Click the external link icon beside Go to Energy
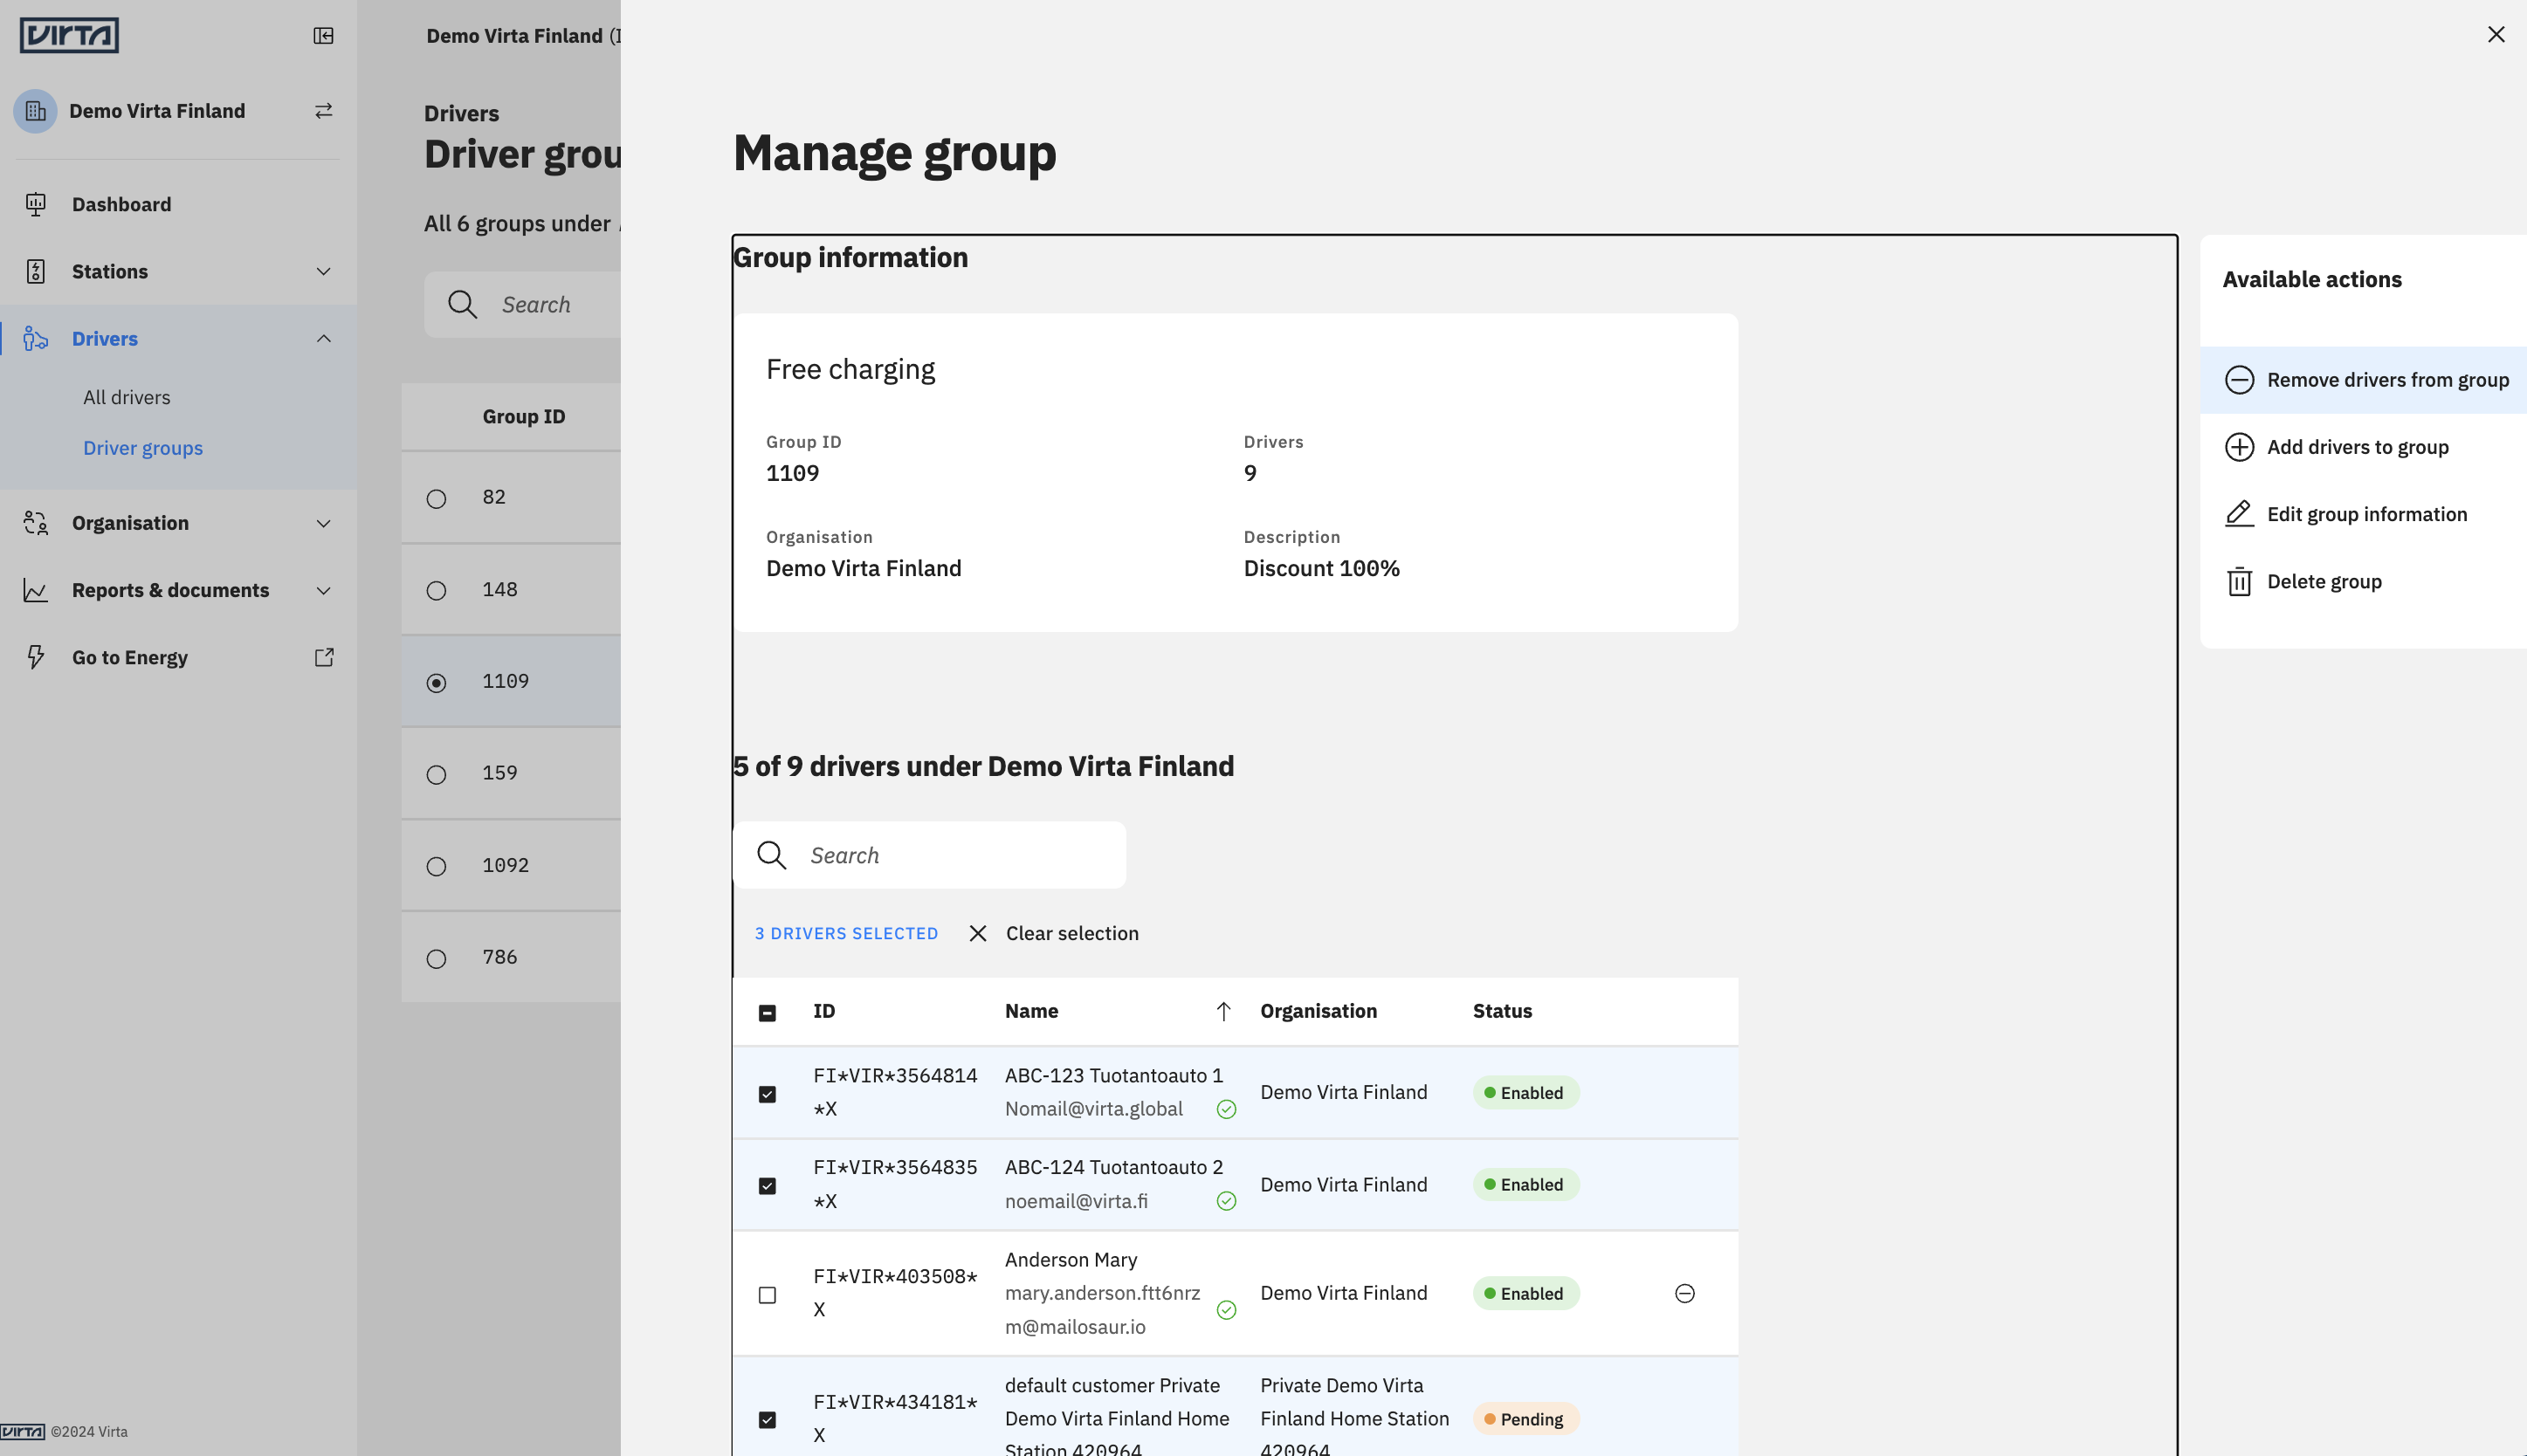This screenshot has width=2527, height=1456. 324,657
